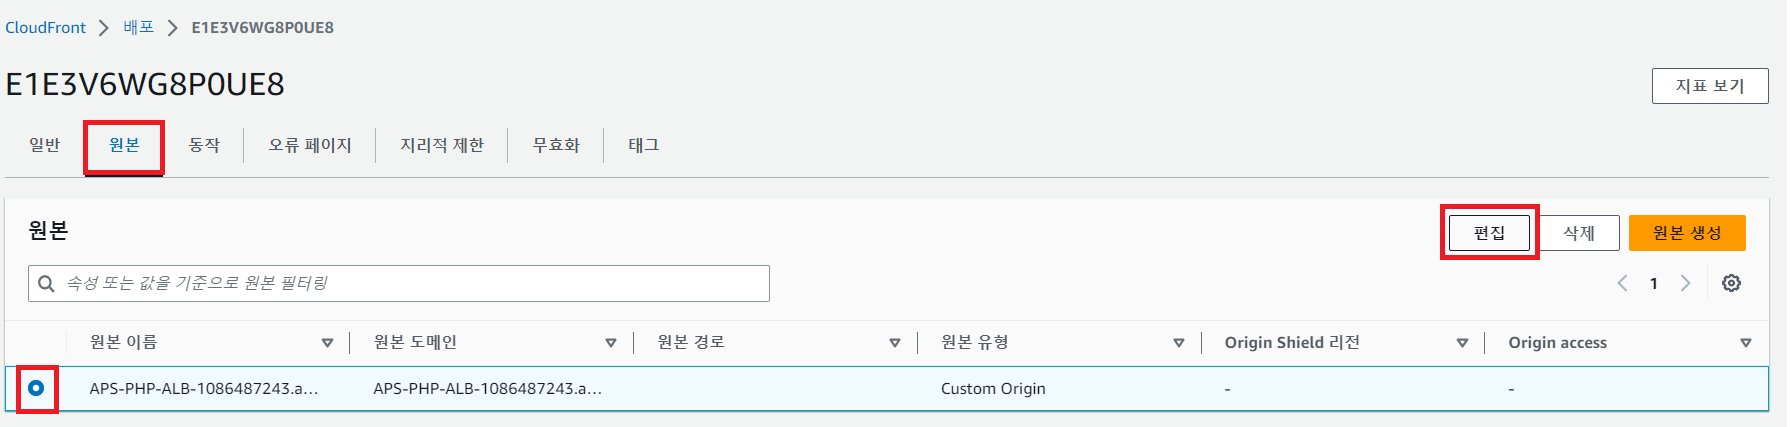Follow the 배포 breadcrumb link

point(139,28)
